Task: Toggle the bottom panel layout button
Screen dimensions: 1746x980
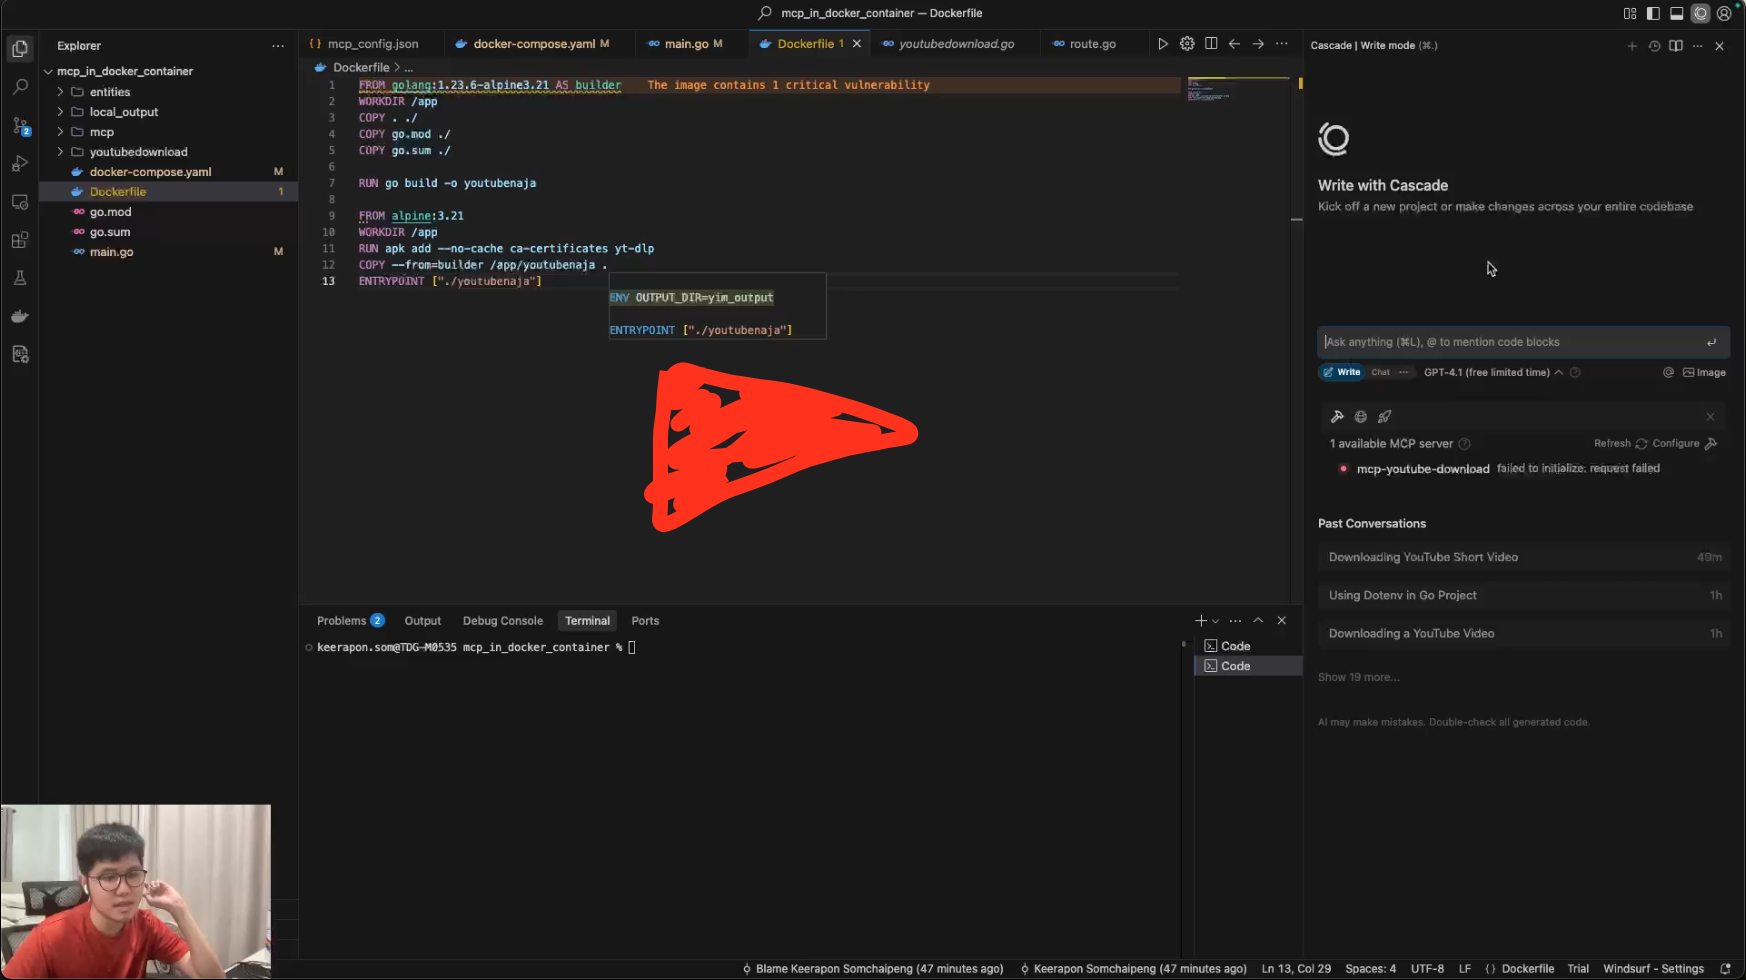Action: [1677, 14]
